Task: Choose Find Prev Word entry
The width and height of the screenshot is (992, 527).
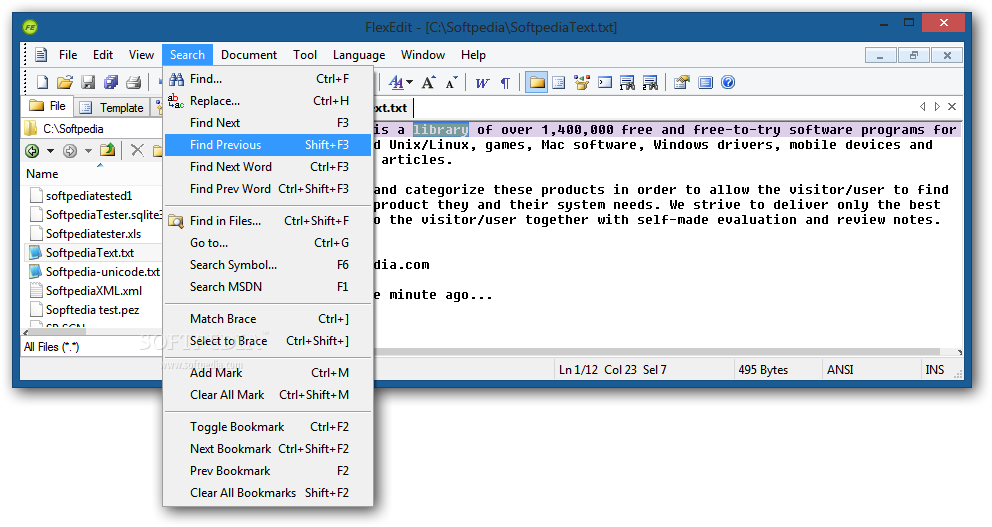Action: click(x=268, y=189)
